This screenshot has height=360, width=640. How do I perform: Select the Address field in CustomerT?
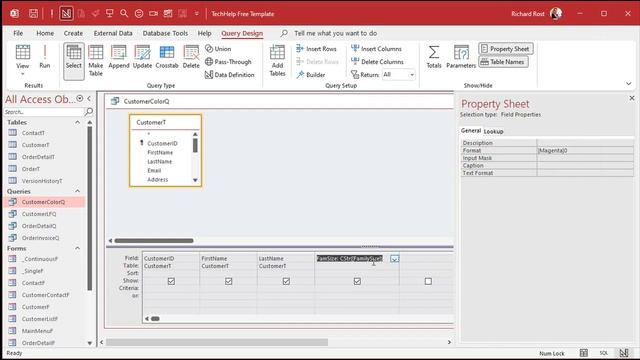coord(158,180)
